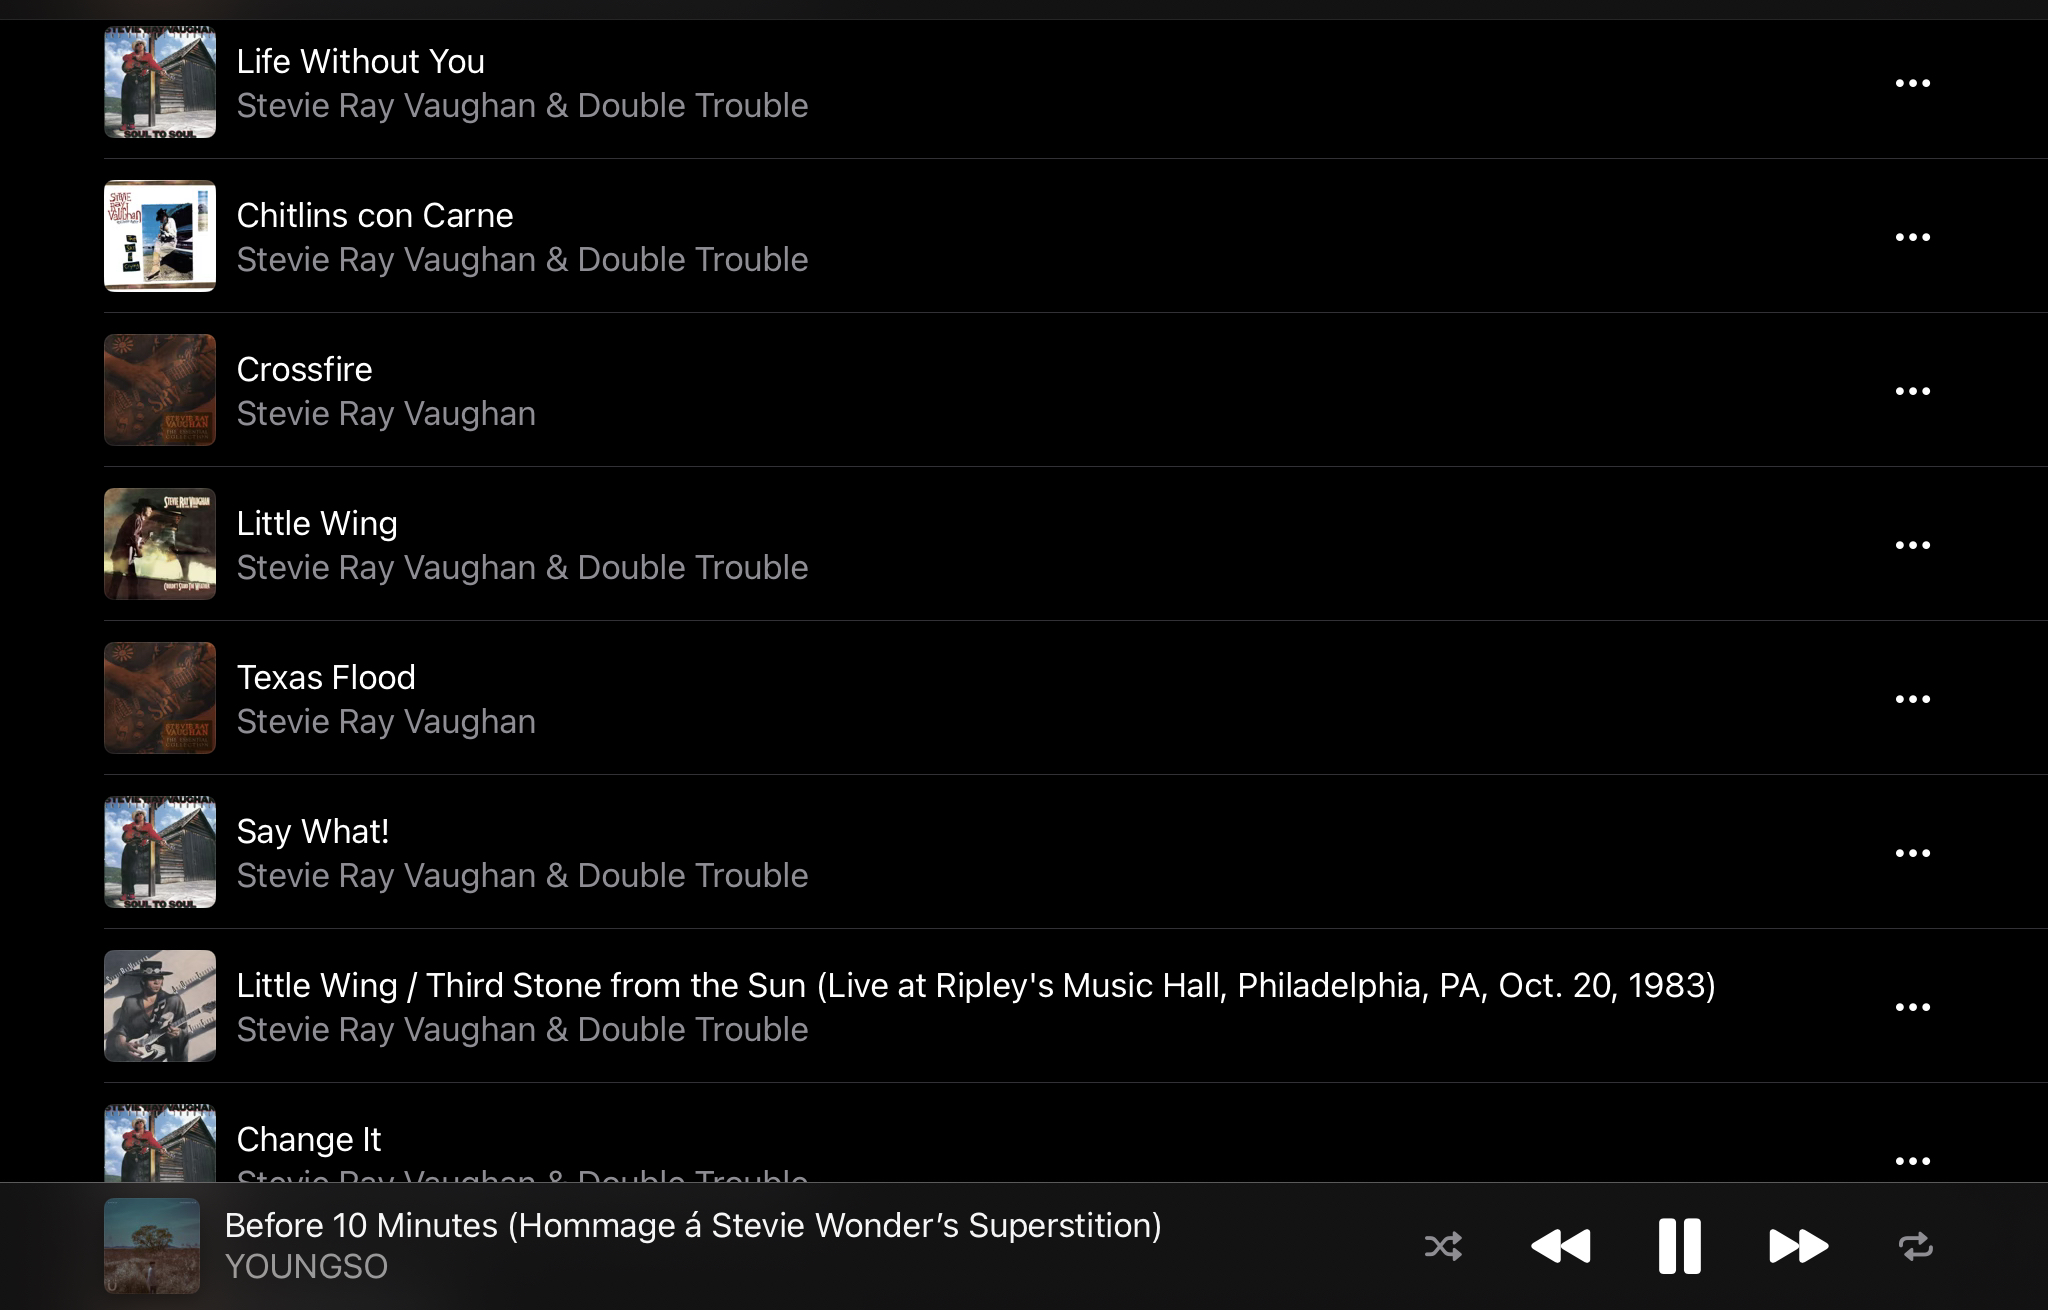Go back to previous track

point(1561,1246)
